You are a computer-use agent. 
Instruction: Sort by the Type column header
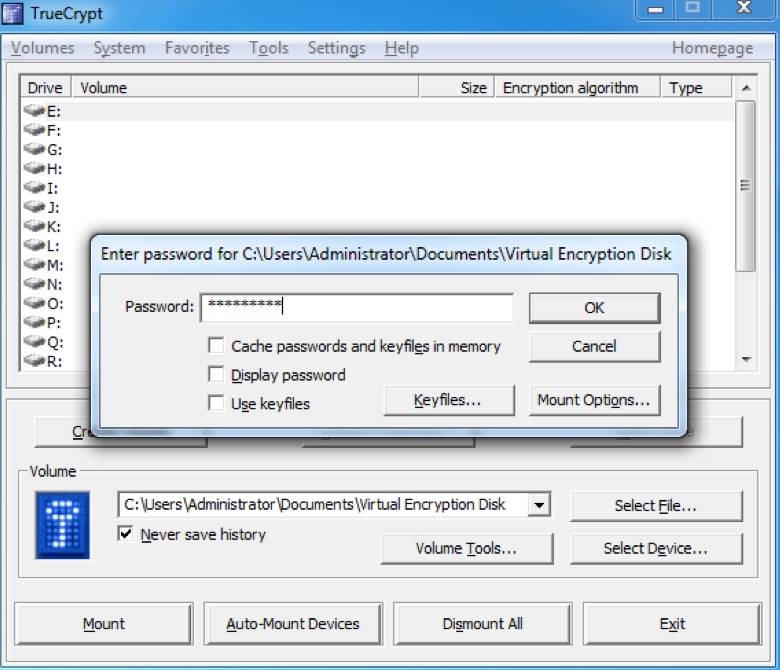point(696,88)
